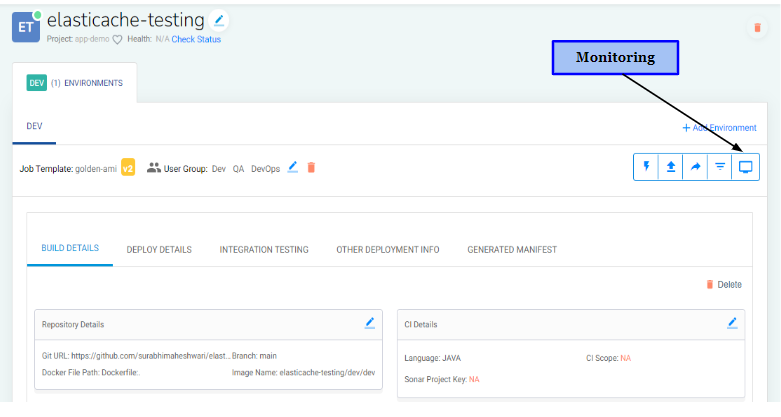Click the Docker File Path text
This screenshot has height=417, width=781.
point(91,372)
